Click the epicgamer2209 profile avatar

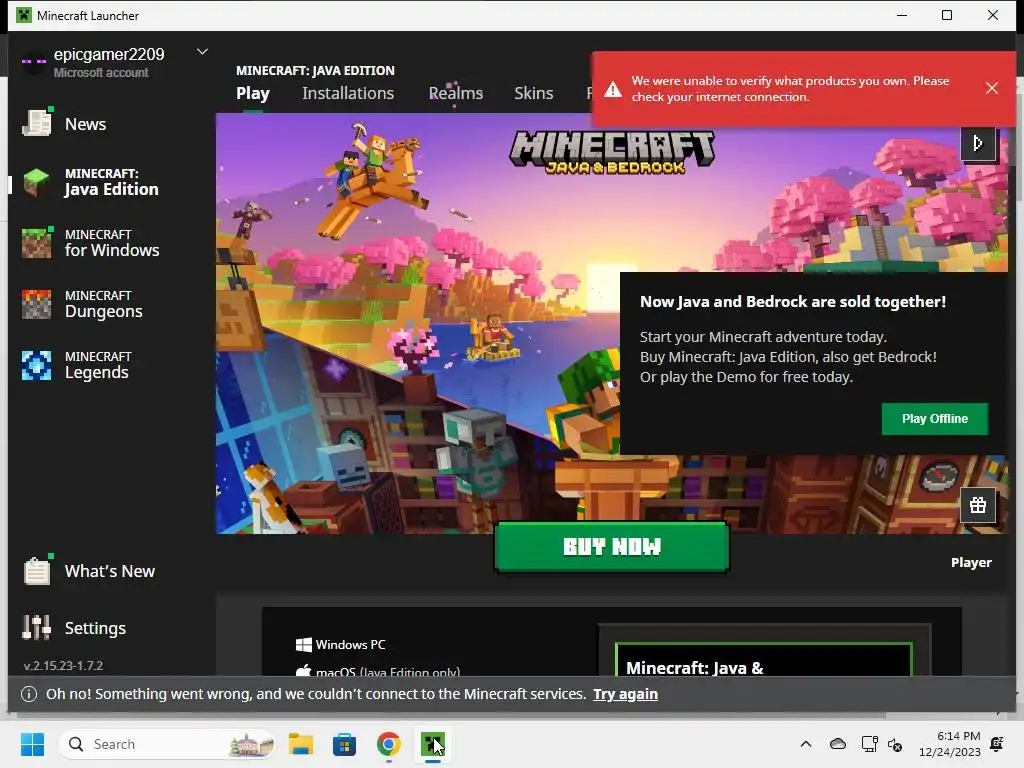[x=33, y=62]
